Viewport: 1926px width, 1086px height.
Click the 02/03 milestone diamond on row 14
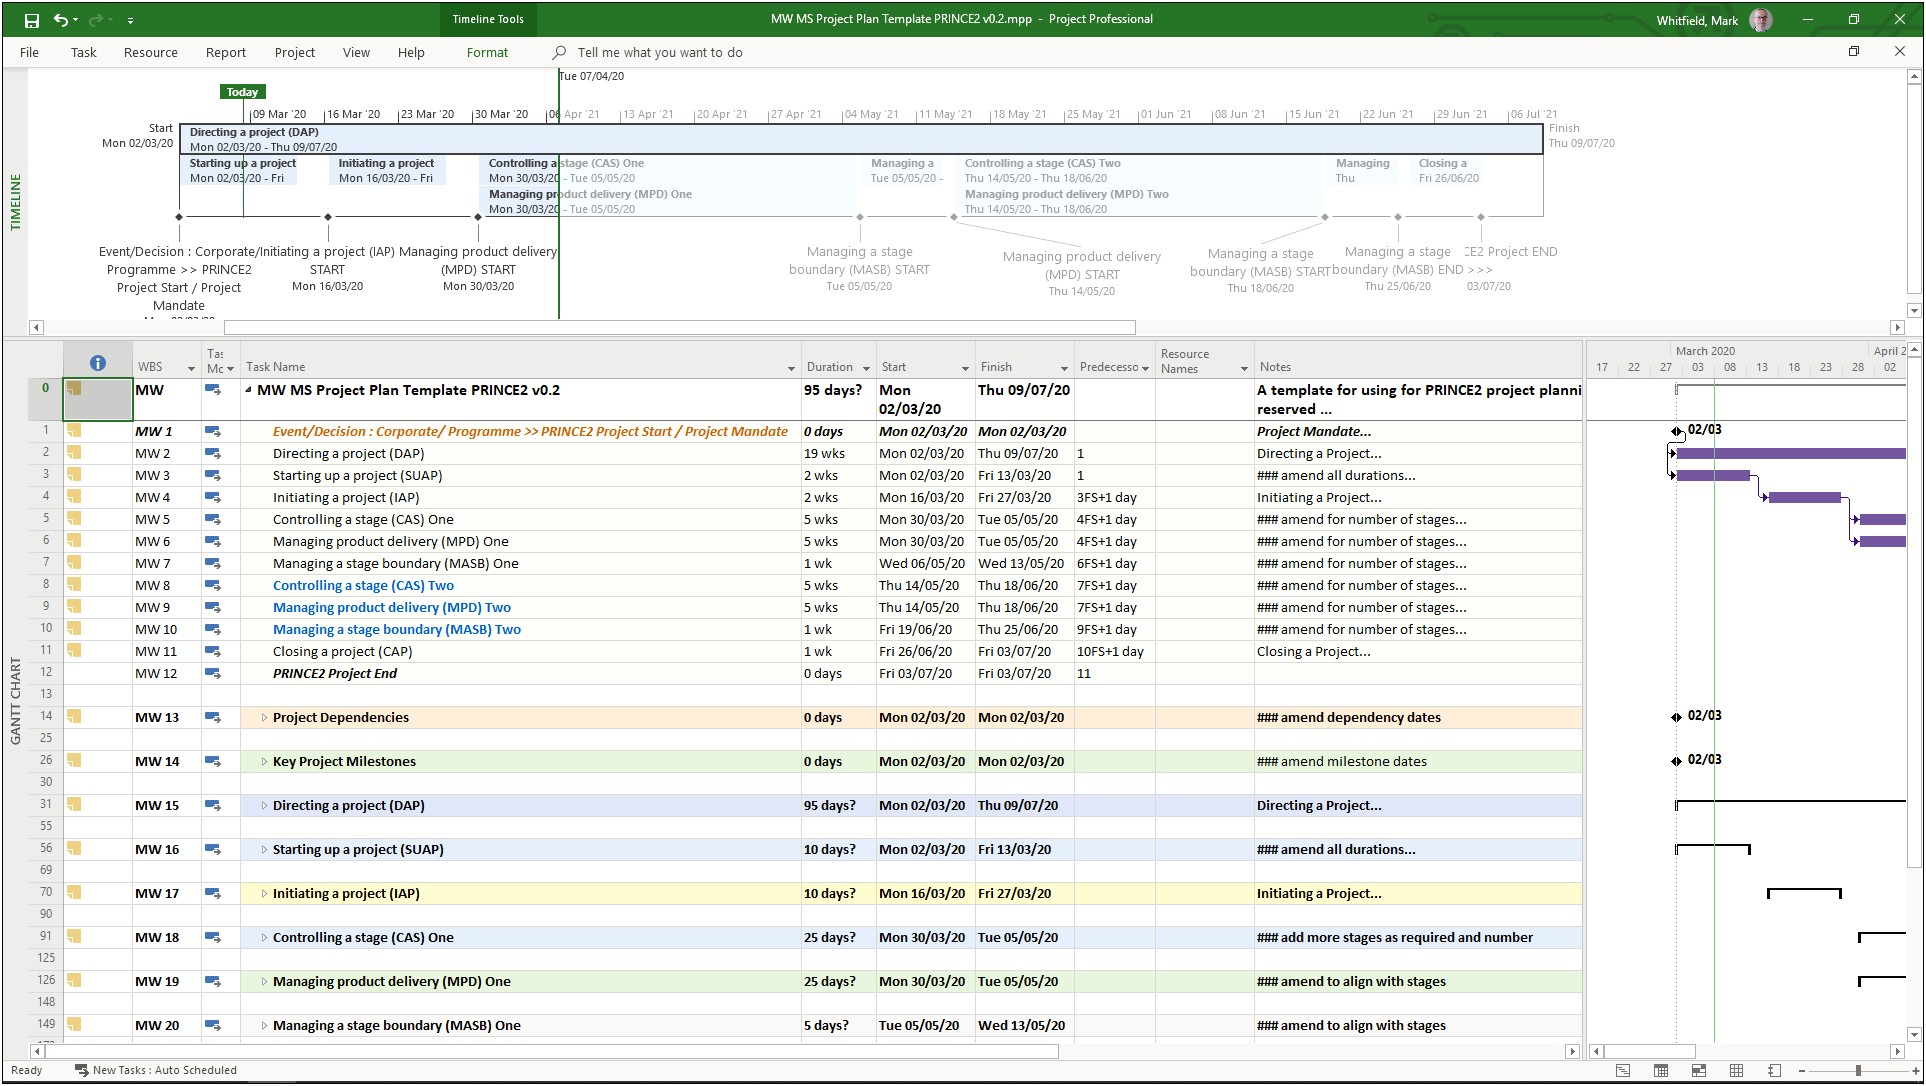tap(1673, 716)
